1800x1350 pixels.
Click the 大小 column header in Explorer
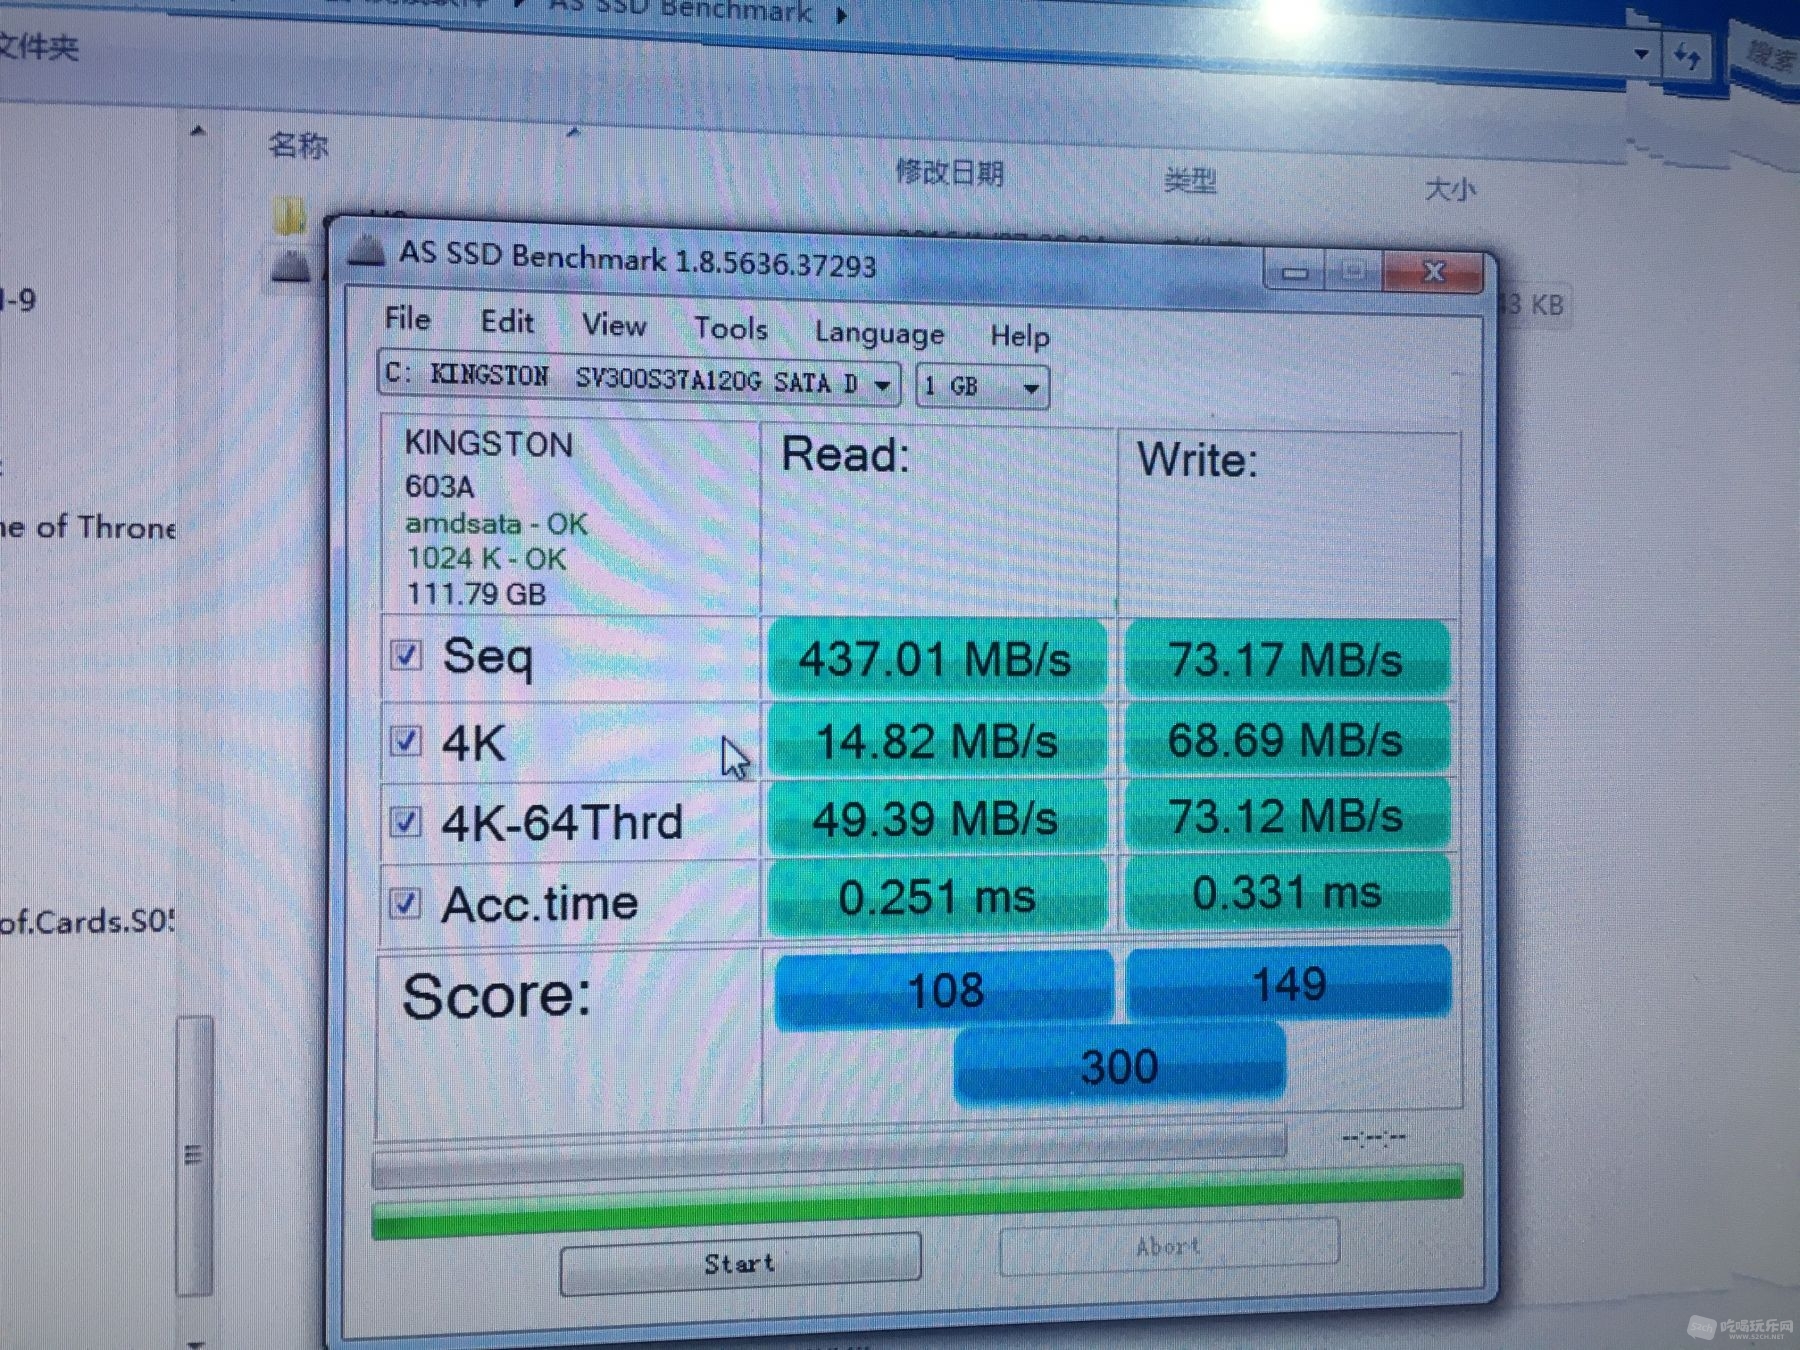tap(1450, 188)
